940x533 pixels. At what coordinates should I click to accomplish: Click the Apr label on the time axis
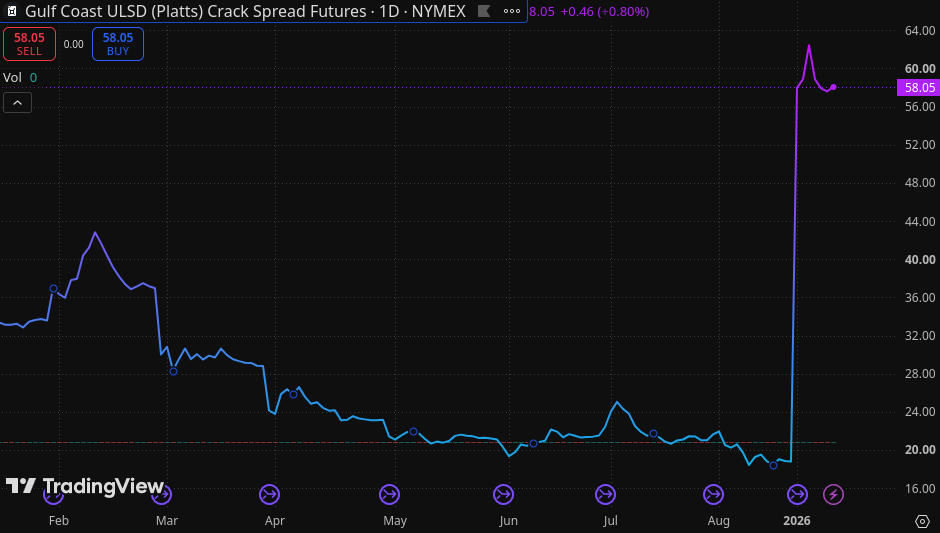(x=275, y=520)
